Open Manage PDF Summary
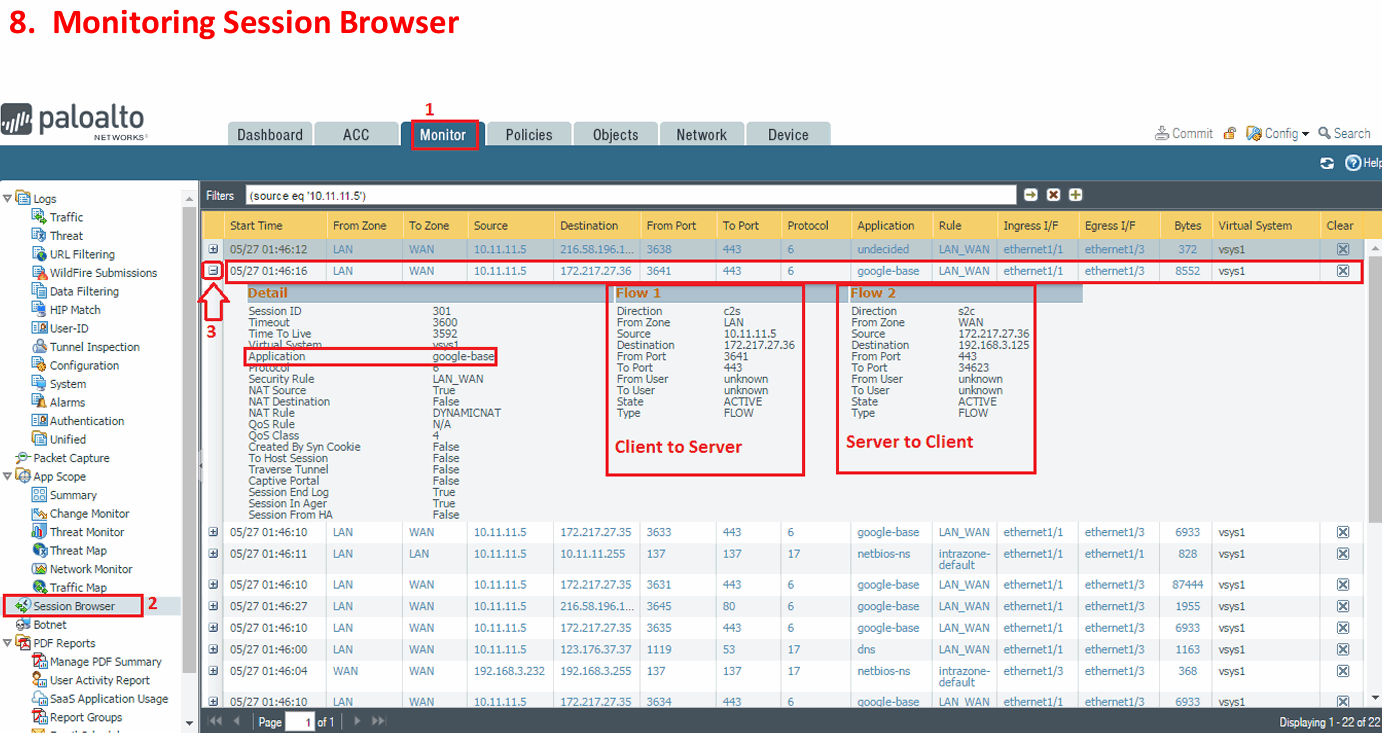Image resolution: width=1382 pixels, height=733 pixels. pos(105,662)
